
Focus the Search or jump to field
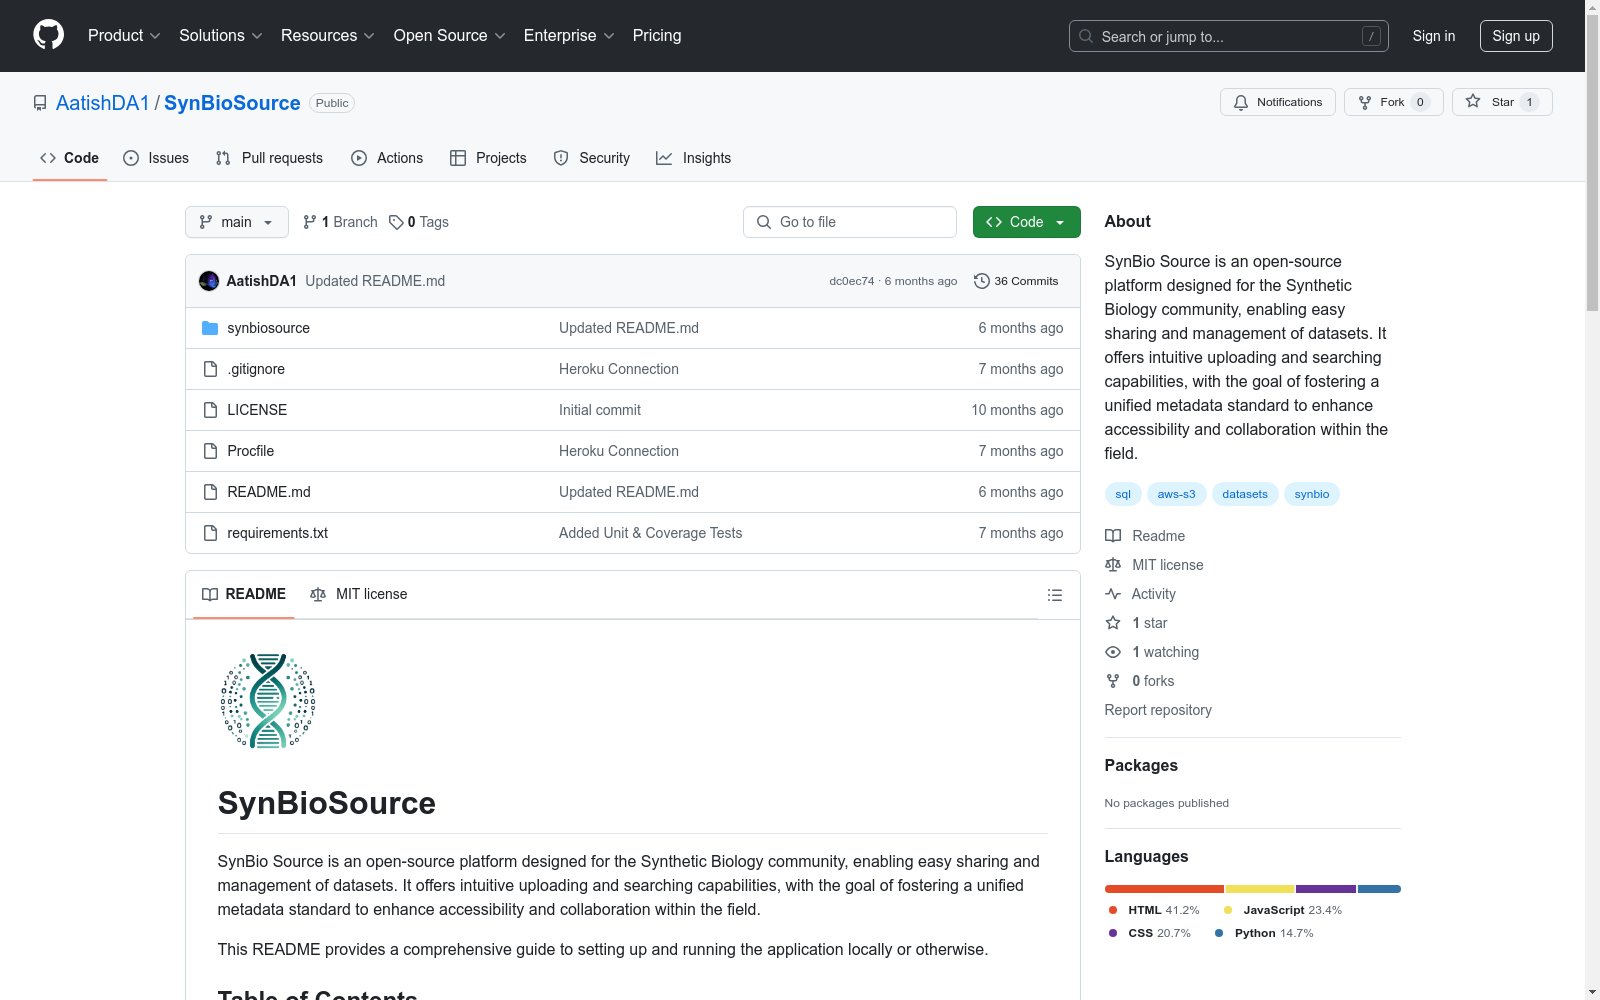(1229, 36)
